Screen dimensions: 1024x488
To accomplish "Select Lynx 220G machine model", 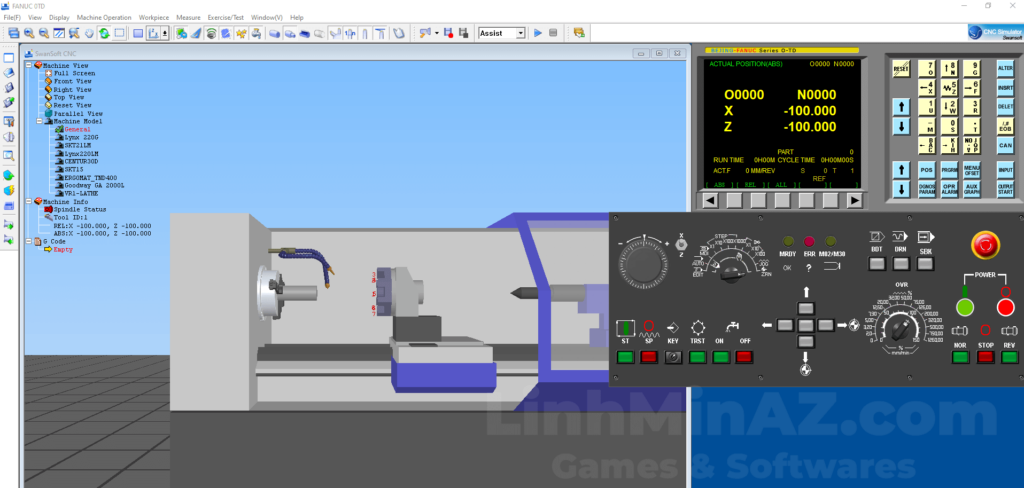I will click(81, 138).
